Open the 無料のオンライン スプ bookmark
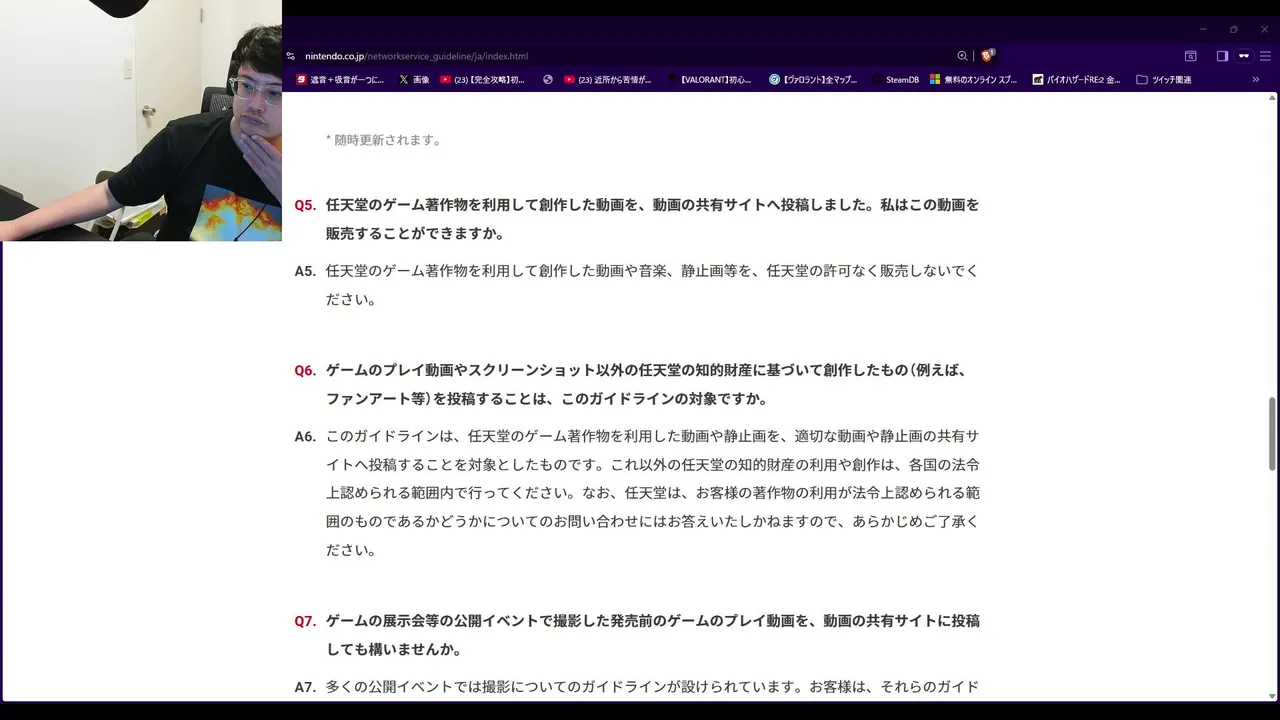 pyautogui.click(x=973, y=79)
